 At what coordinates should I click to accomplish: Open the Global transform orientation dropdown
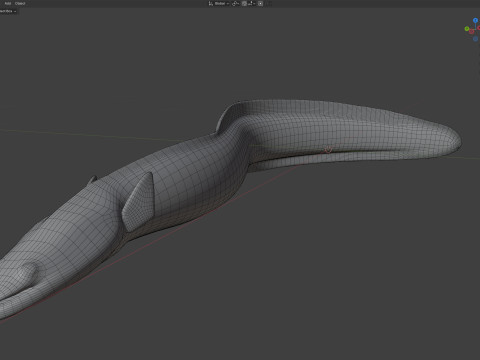pos(221,3)
